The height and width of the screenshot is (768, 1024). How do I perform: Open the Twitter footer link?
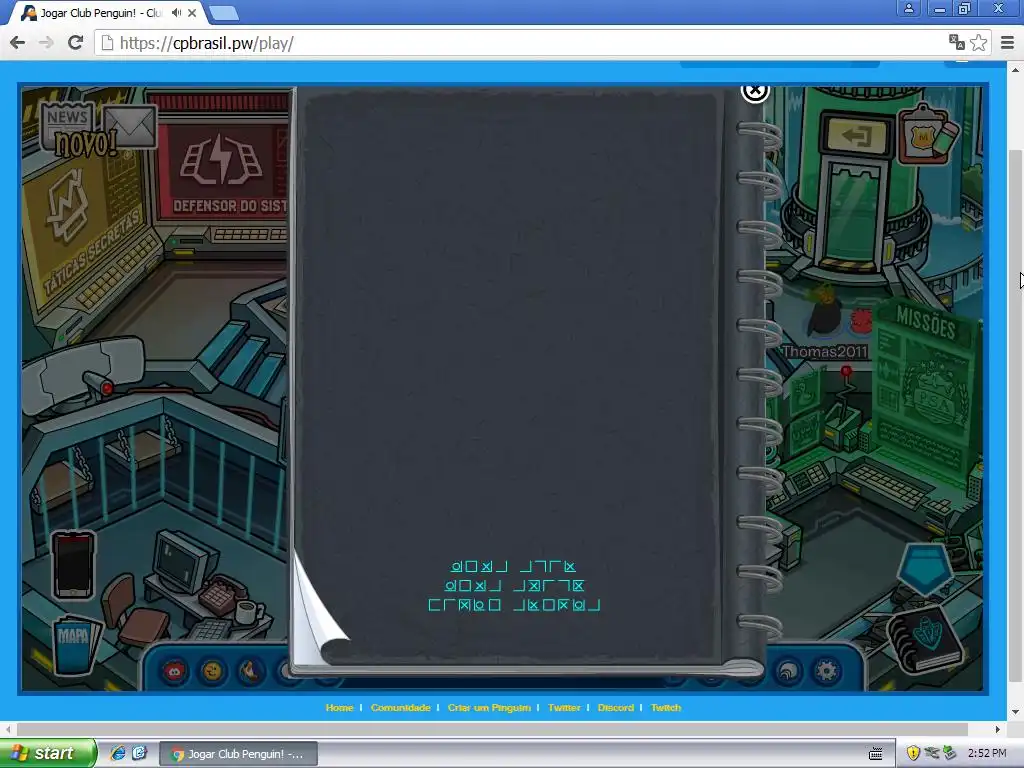[x=564, y=707]
